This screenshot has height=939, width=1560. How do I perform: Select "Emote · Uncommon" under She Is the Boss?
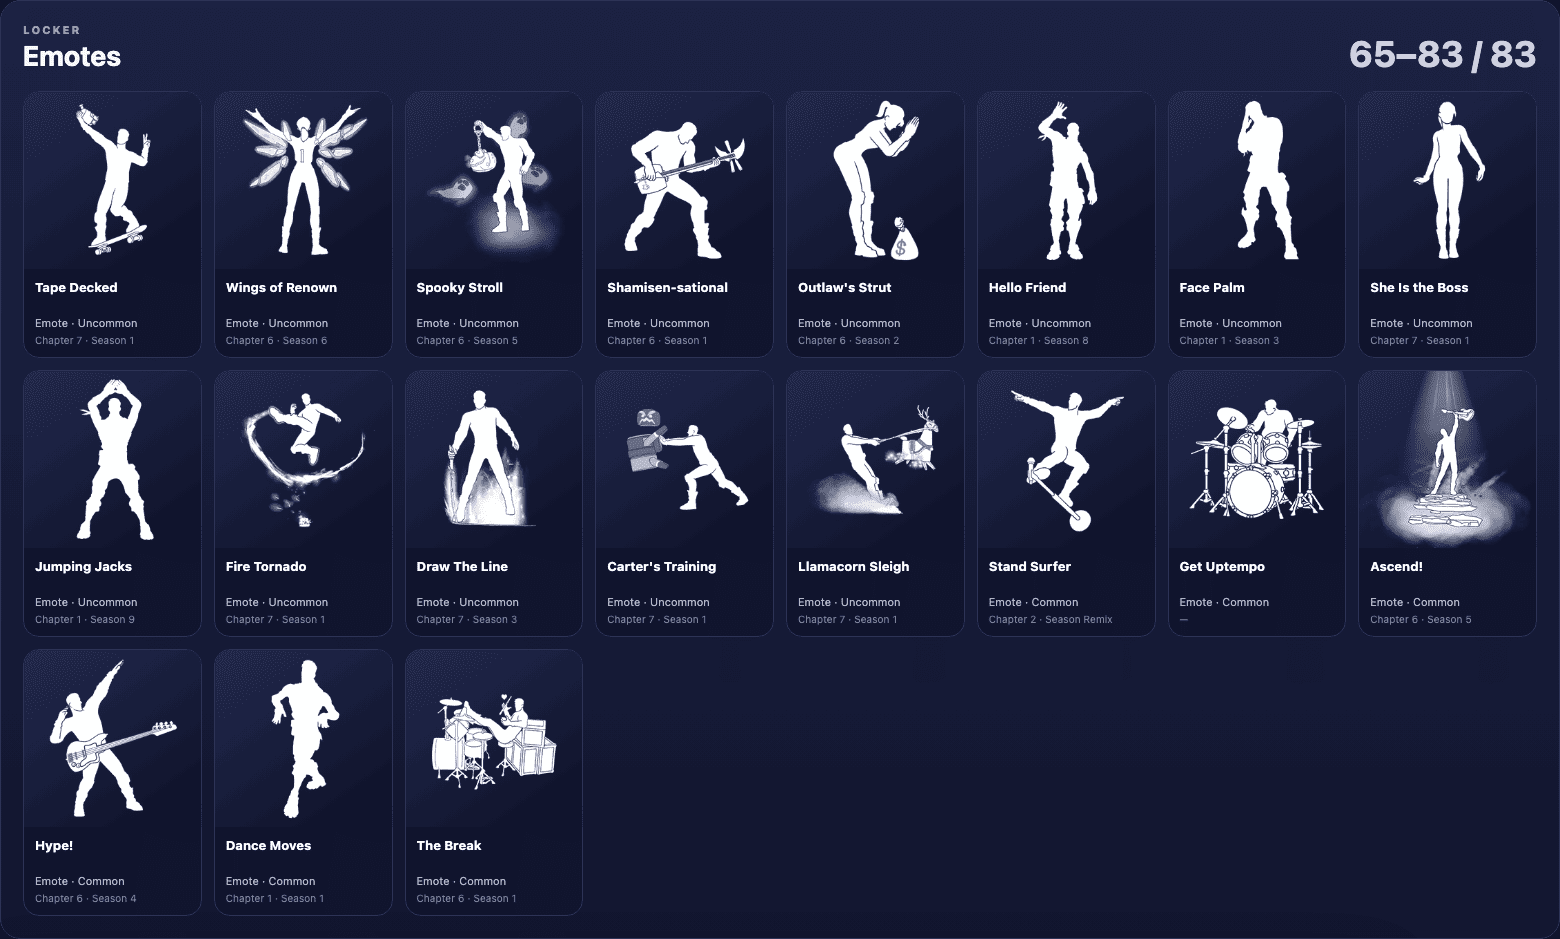pos(1421,324)
